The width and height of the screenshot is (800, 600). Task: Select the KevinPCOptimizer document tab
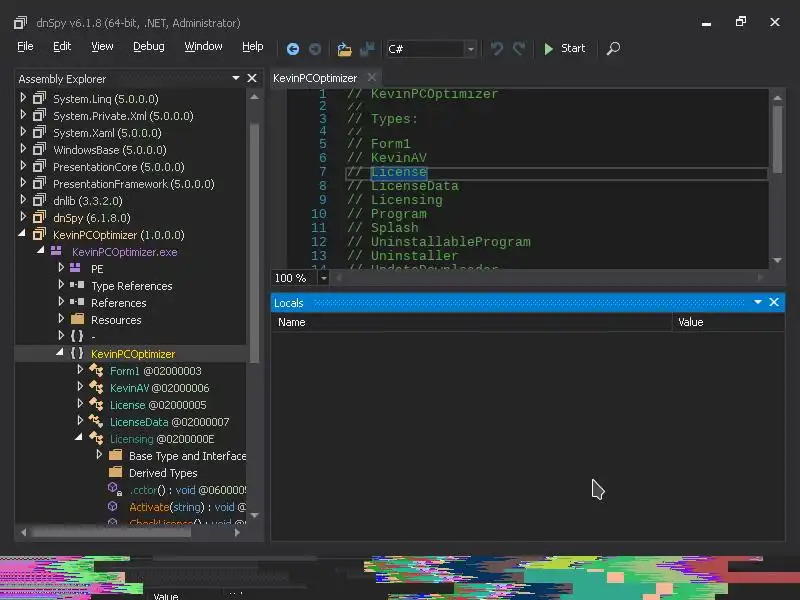[x=315, y=78]
